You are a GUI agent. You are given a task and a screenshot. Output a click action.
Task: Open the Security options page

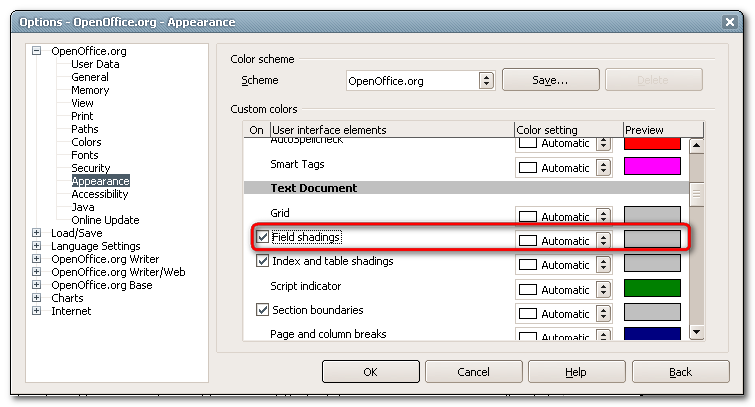coord(91,168)
